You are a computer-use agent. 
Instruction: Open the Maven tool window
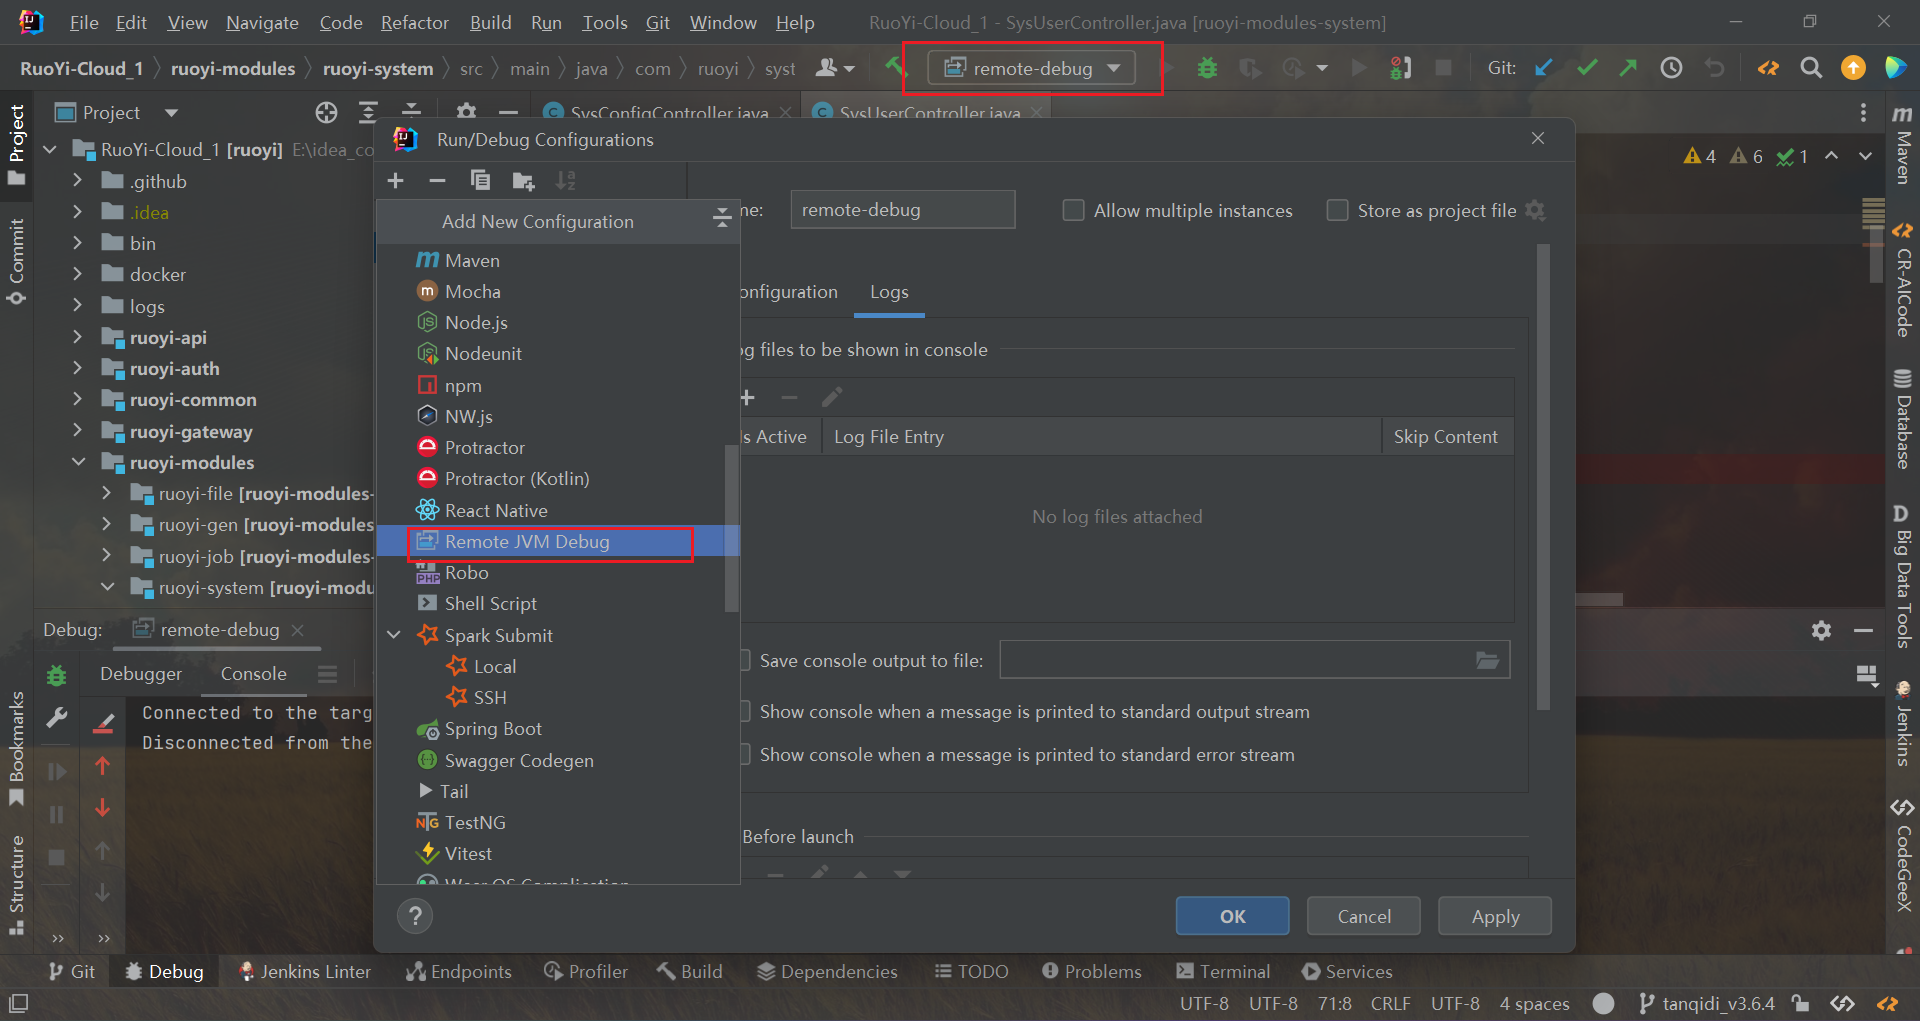pyautogui.click(x=1902, y=145)
